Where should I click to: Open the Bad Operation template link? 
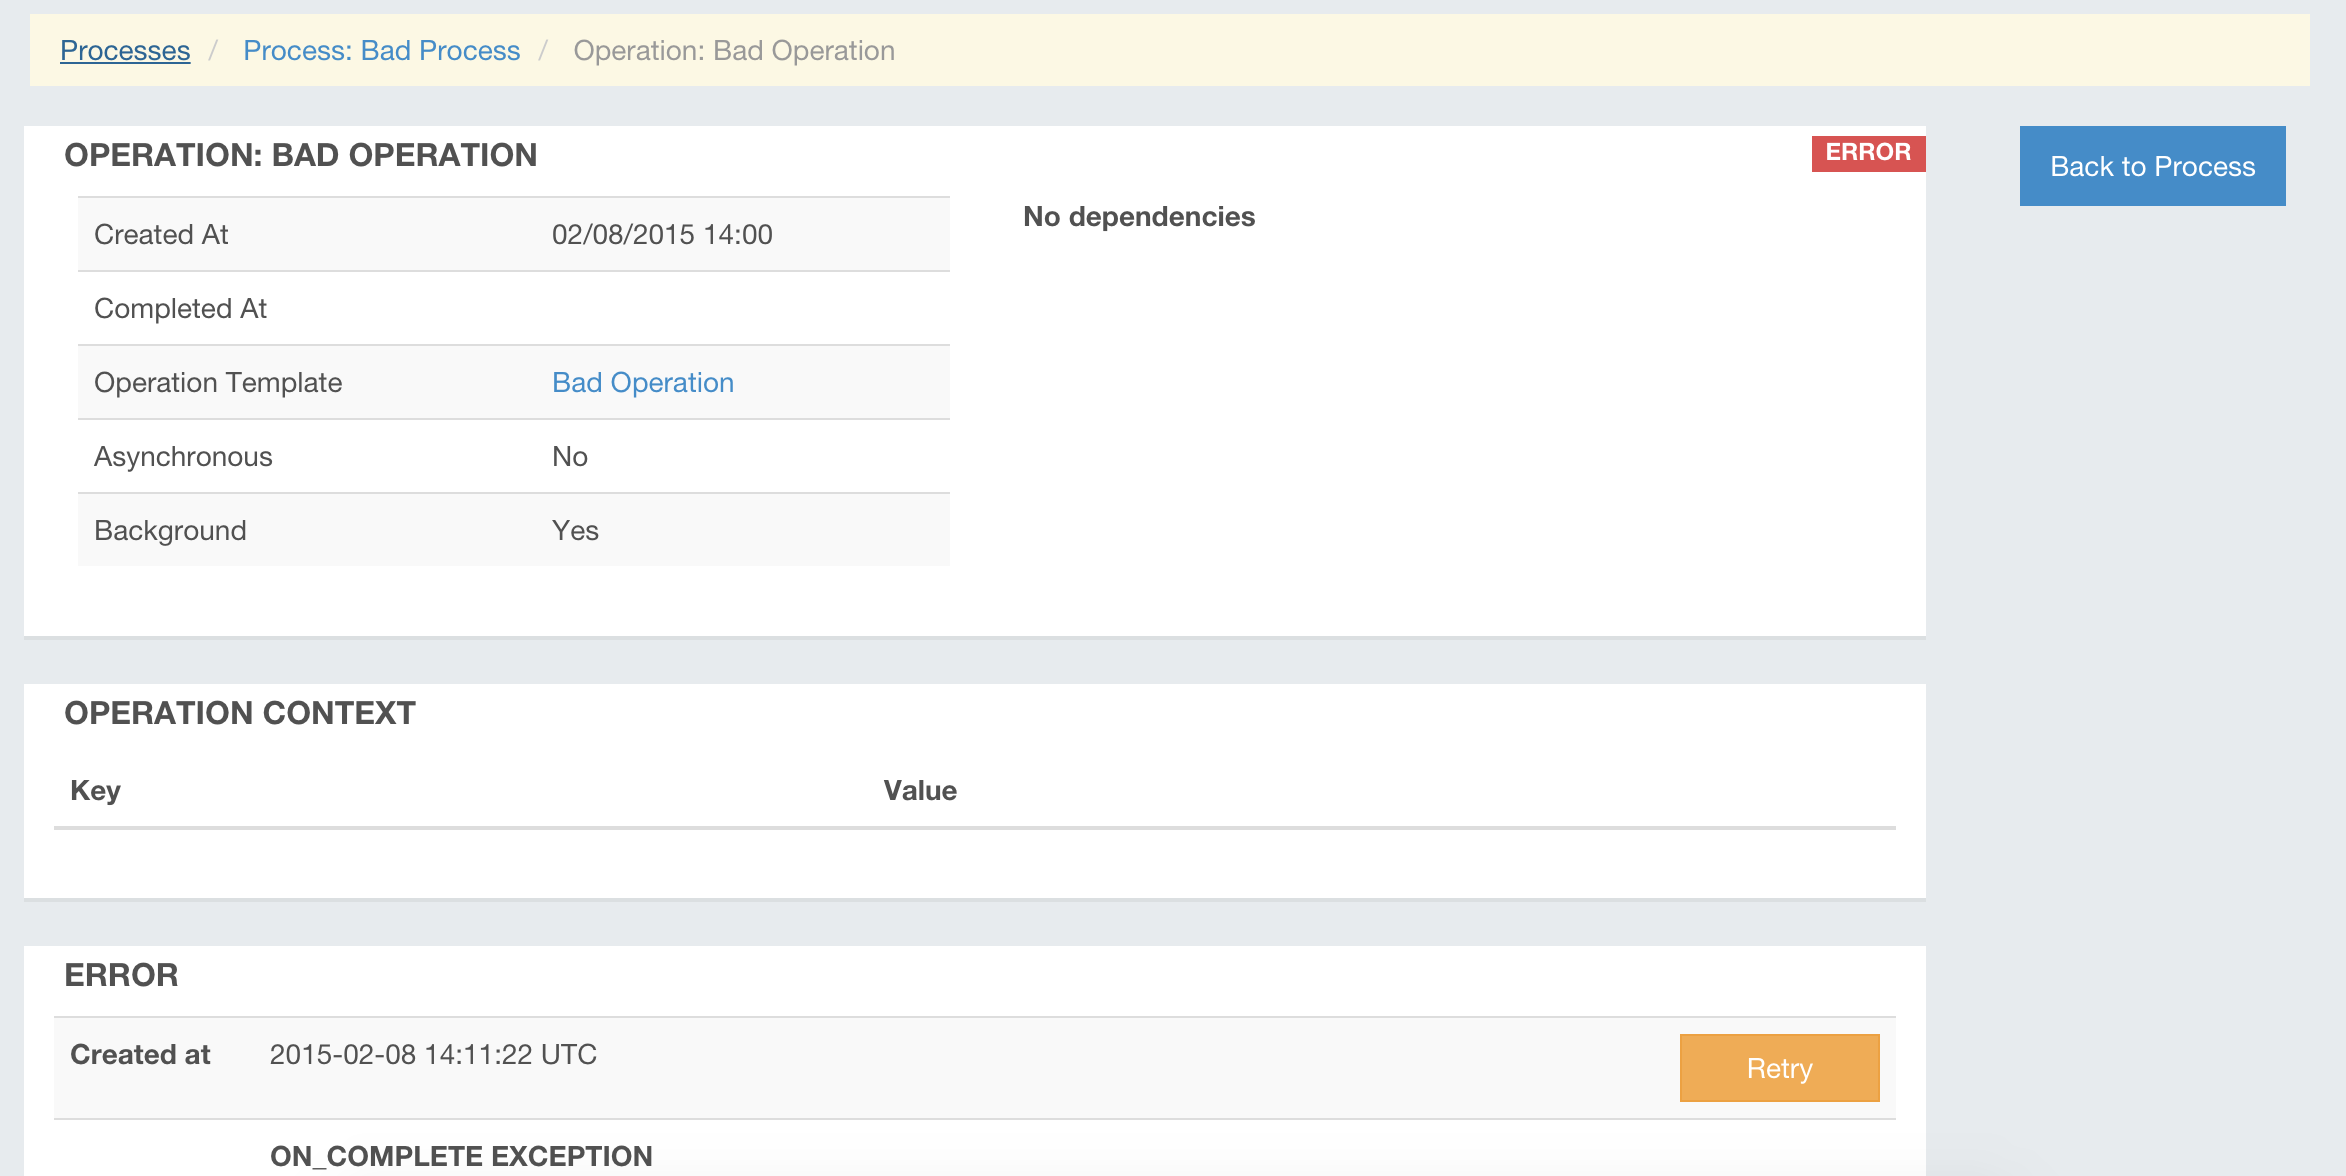coord(642,383)
